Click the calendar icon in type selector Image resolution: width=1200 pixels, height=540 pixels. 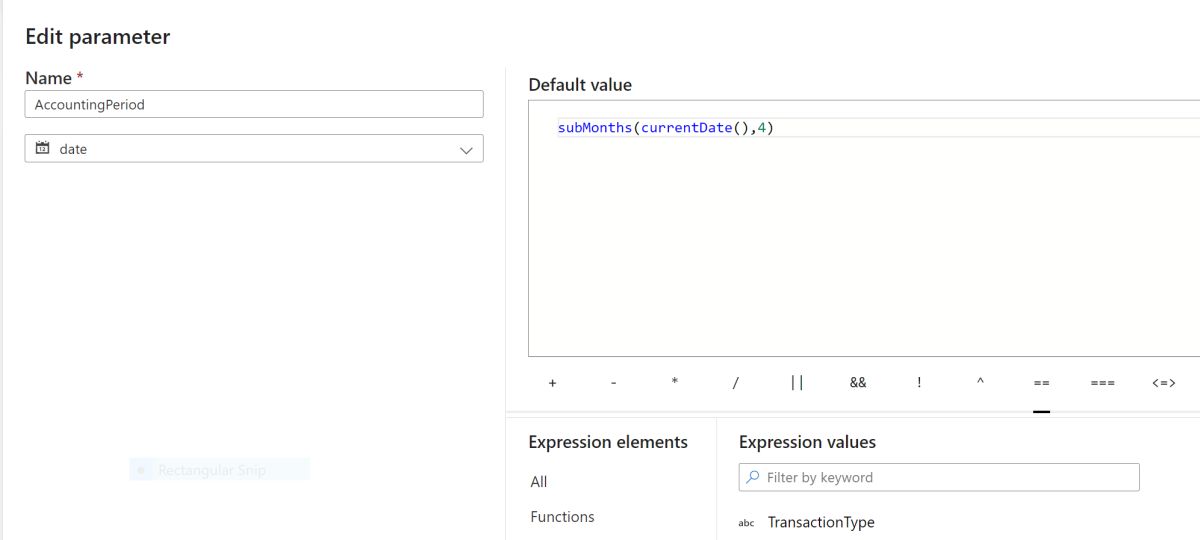(x=42, y=149)
